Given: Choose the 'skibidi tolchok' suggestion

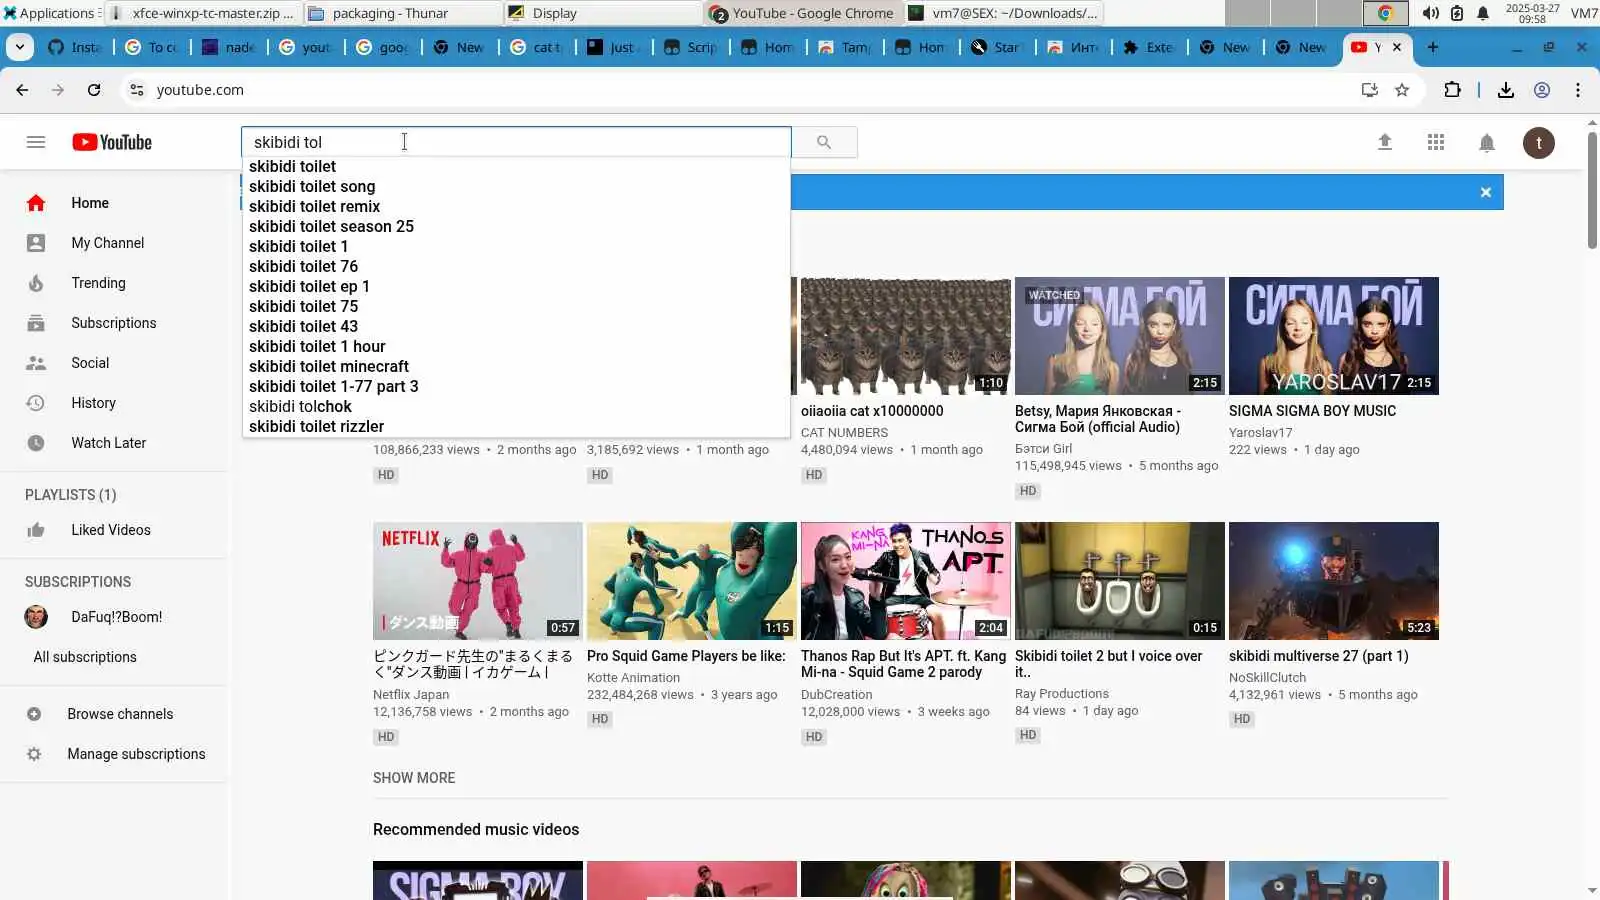Looking at the screenshot, I should tap(516, 406).
